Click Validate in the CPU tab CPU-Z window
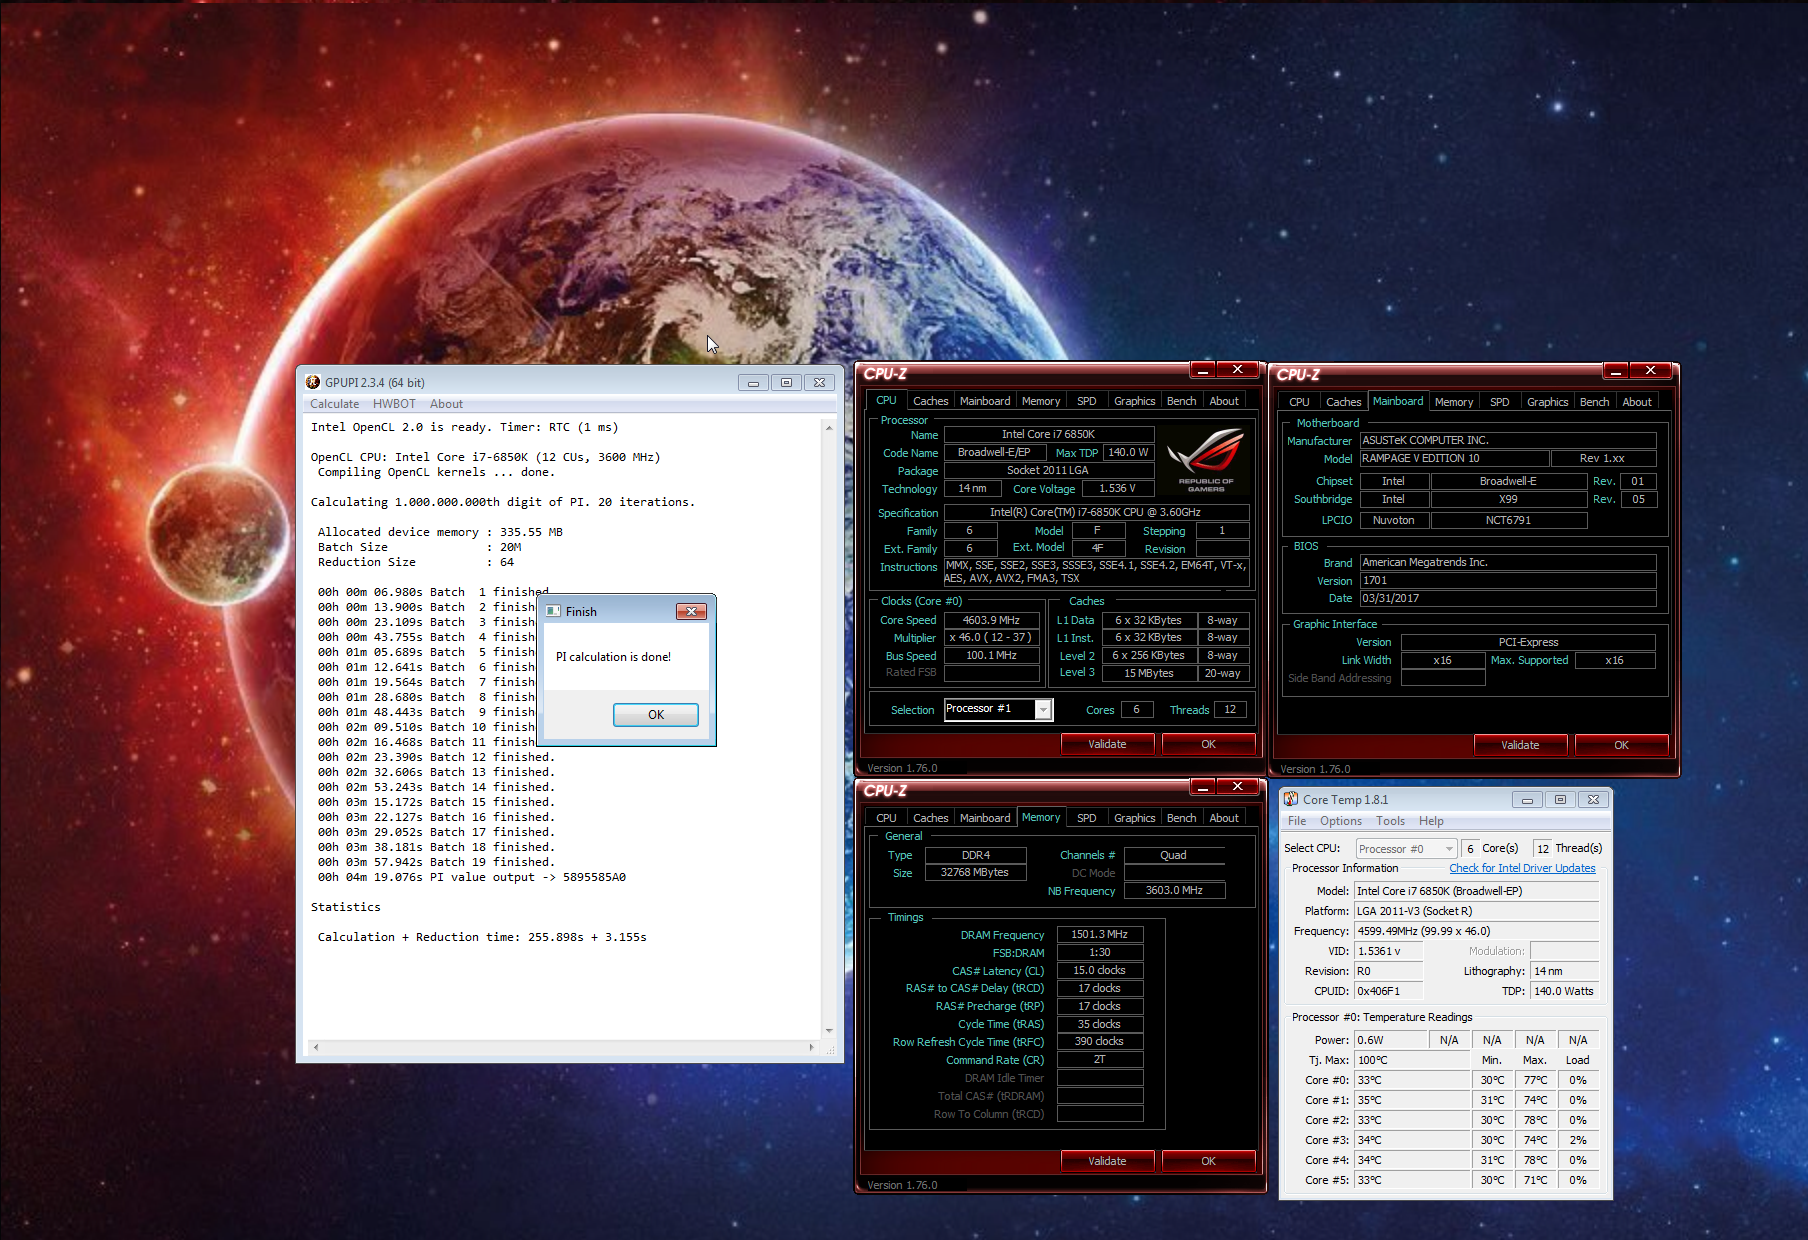 [1107, 744]
